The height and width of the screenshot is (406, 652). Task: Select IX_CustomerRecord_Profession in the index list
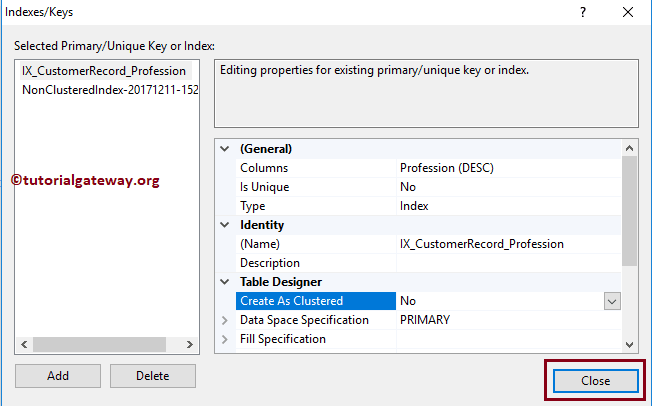point(104,71)
